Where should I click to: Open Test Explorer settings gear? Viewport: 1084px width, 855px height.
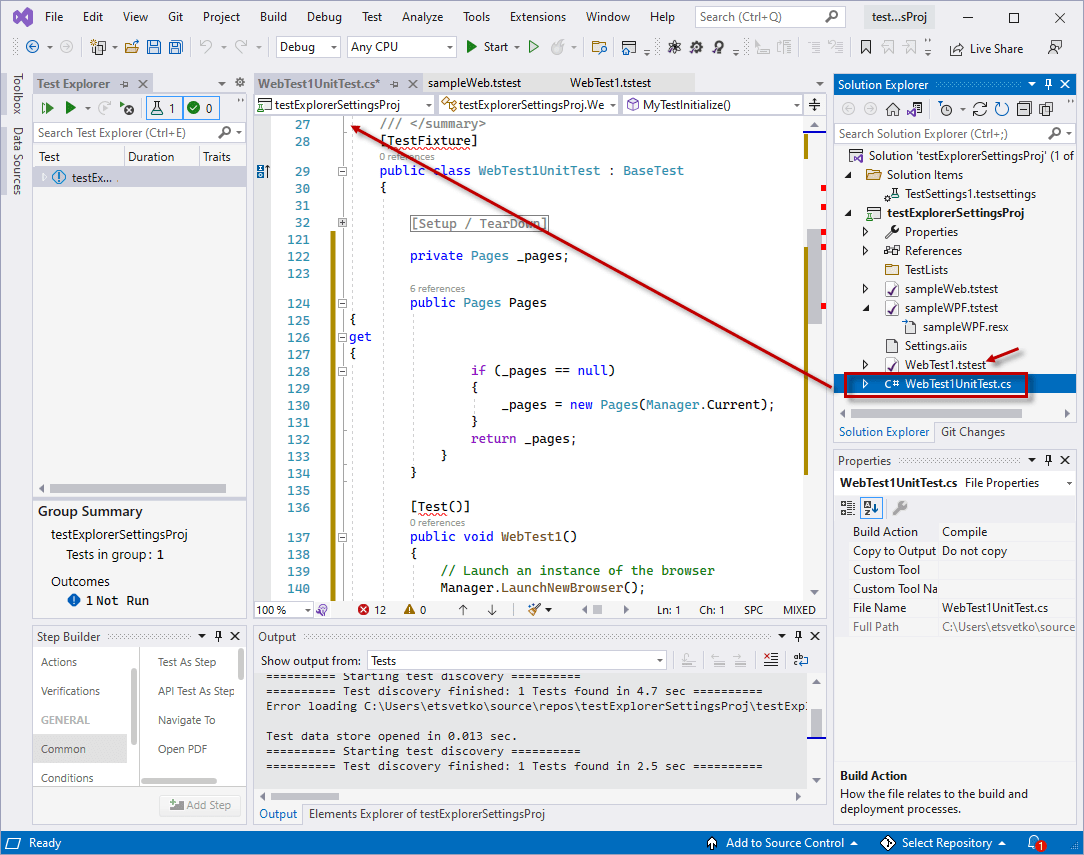pyautogui.click(x=239, y=82)
